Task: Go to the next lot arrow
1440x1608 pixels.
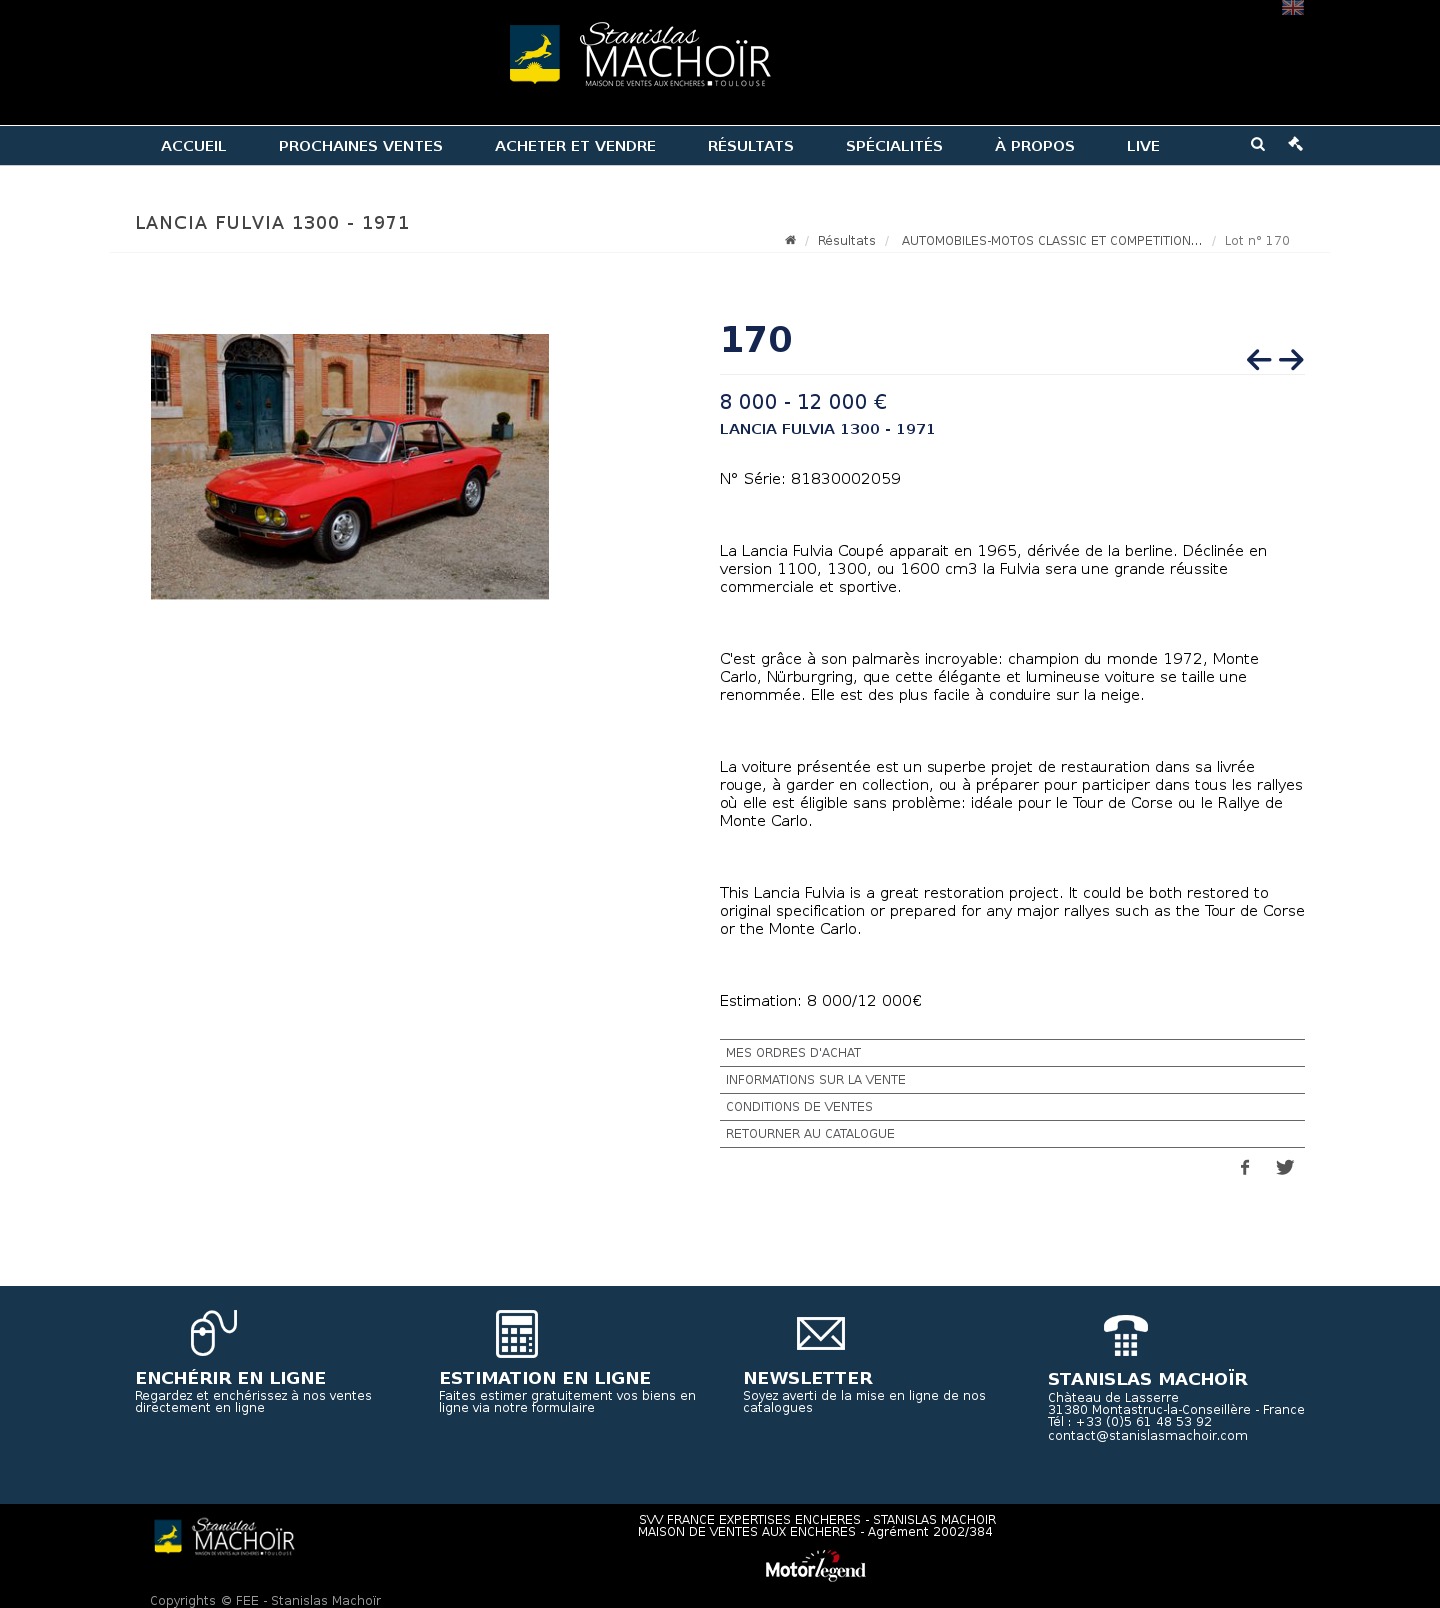Action: (1291, 359)
